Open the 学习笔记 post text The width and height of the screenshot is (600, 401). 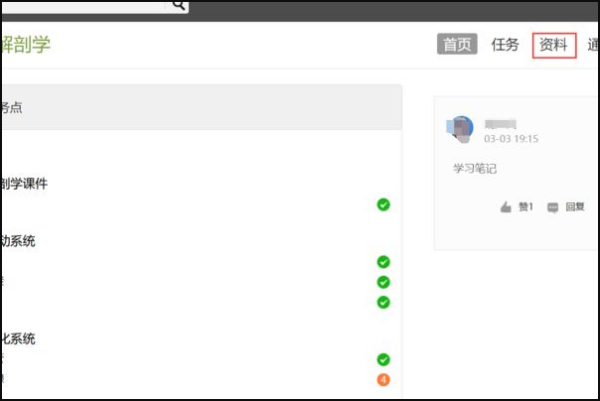tap(475, 169)
